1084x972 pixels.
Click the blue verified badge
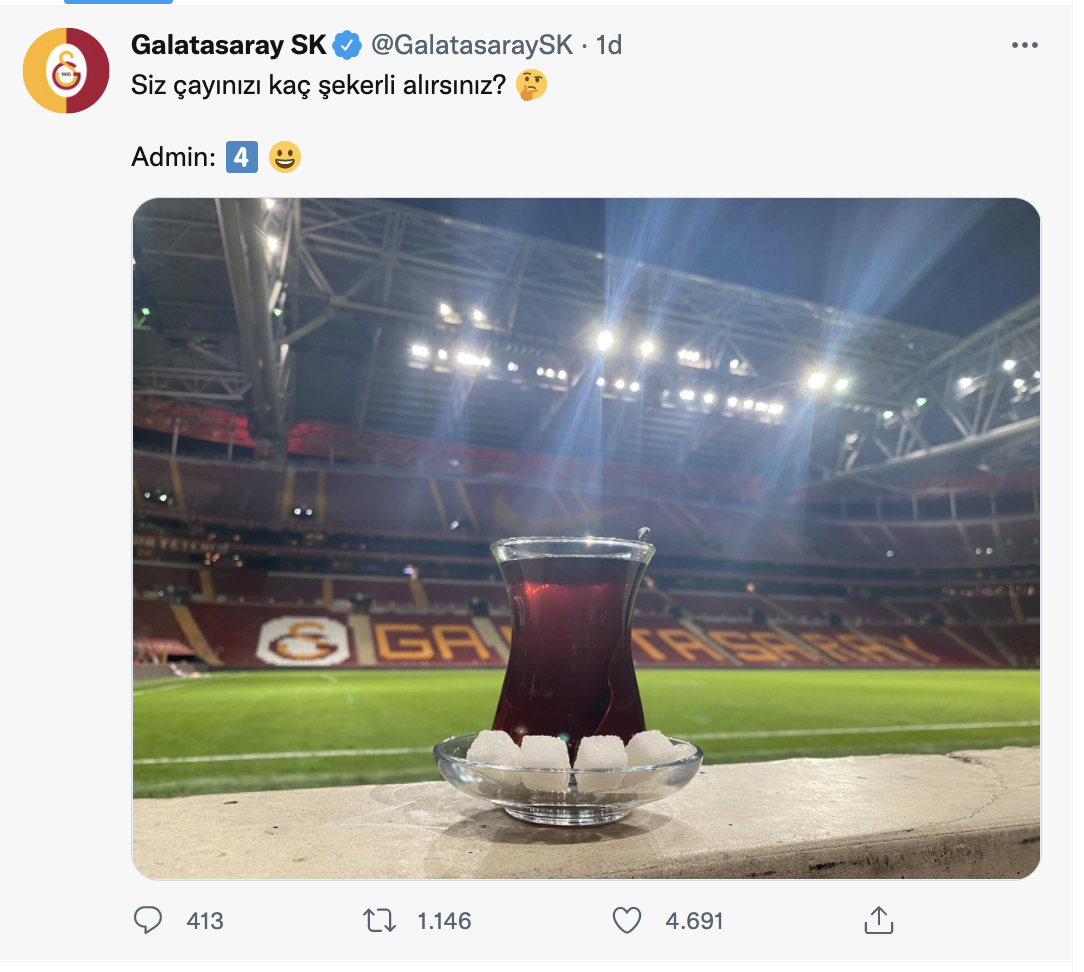coord(347,45)
